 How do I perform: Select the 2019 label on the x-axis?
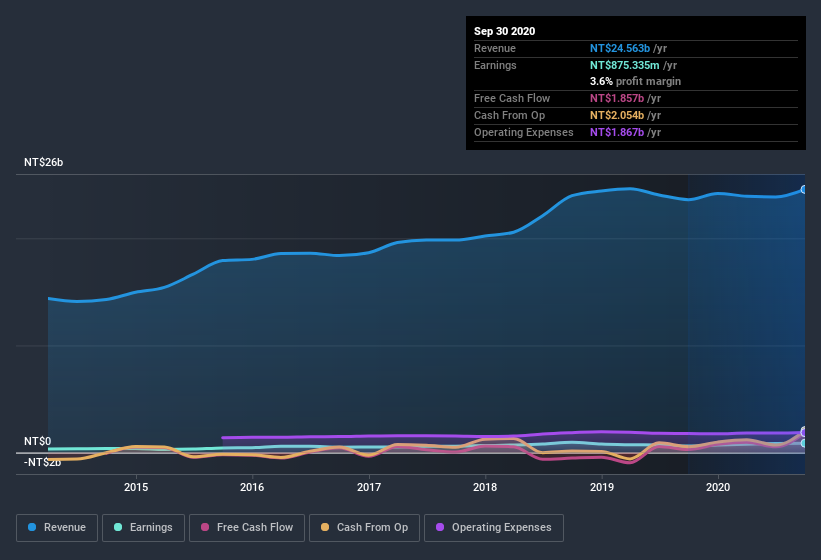click(x=602, y=487)
